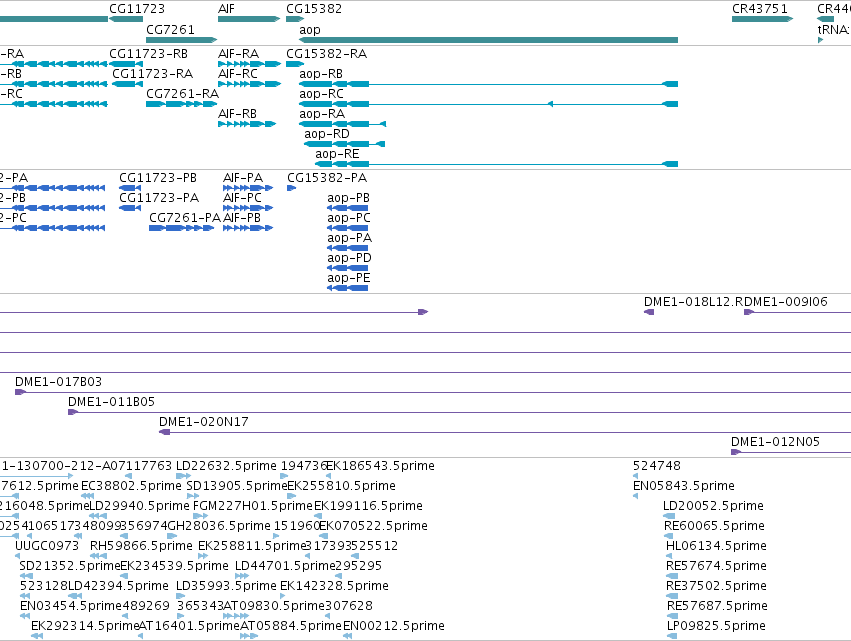This screenshot has height=641, width=851.
Task: Click the GH28036.5prime EST label
Action: pyautogui.click(x=219, y=526)
